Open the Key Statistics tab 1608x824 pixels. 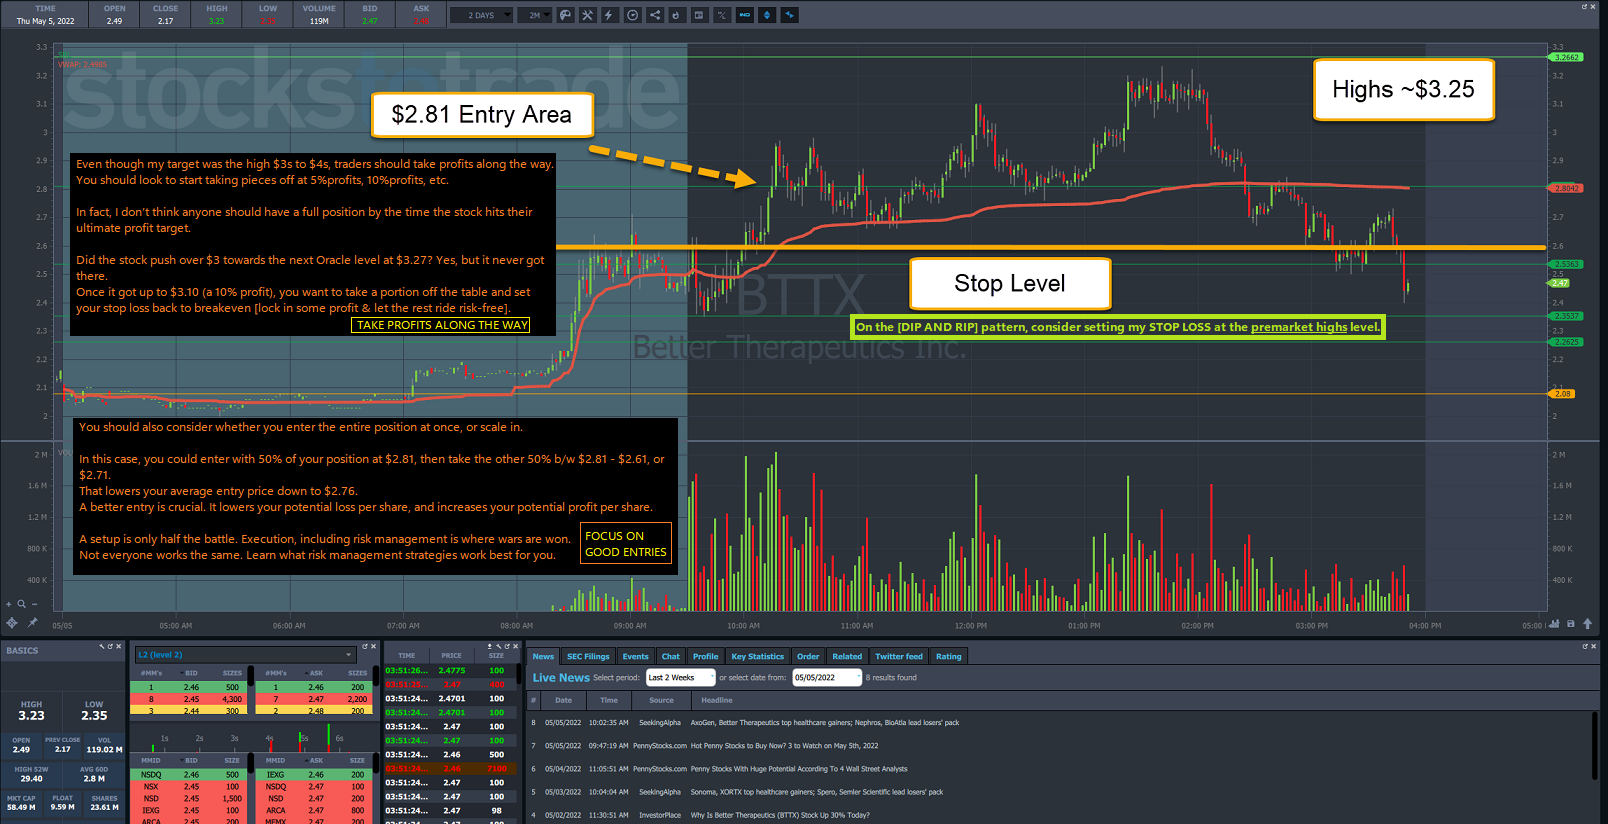click(758, 657)
